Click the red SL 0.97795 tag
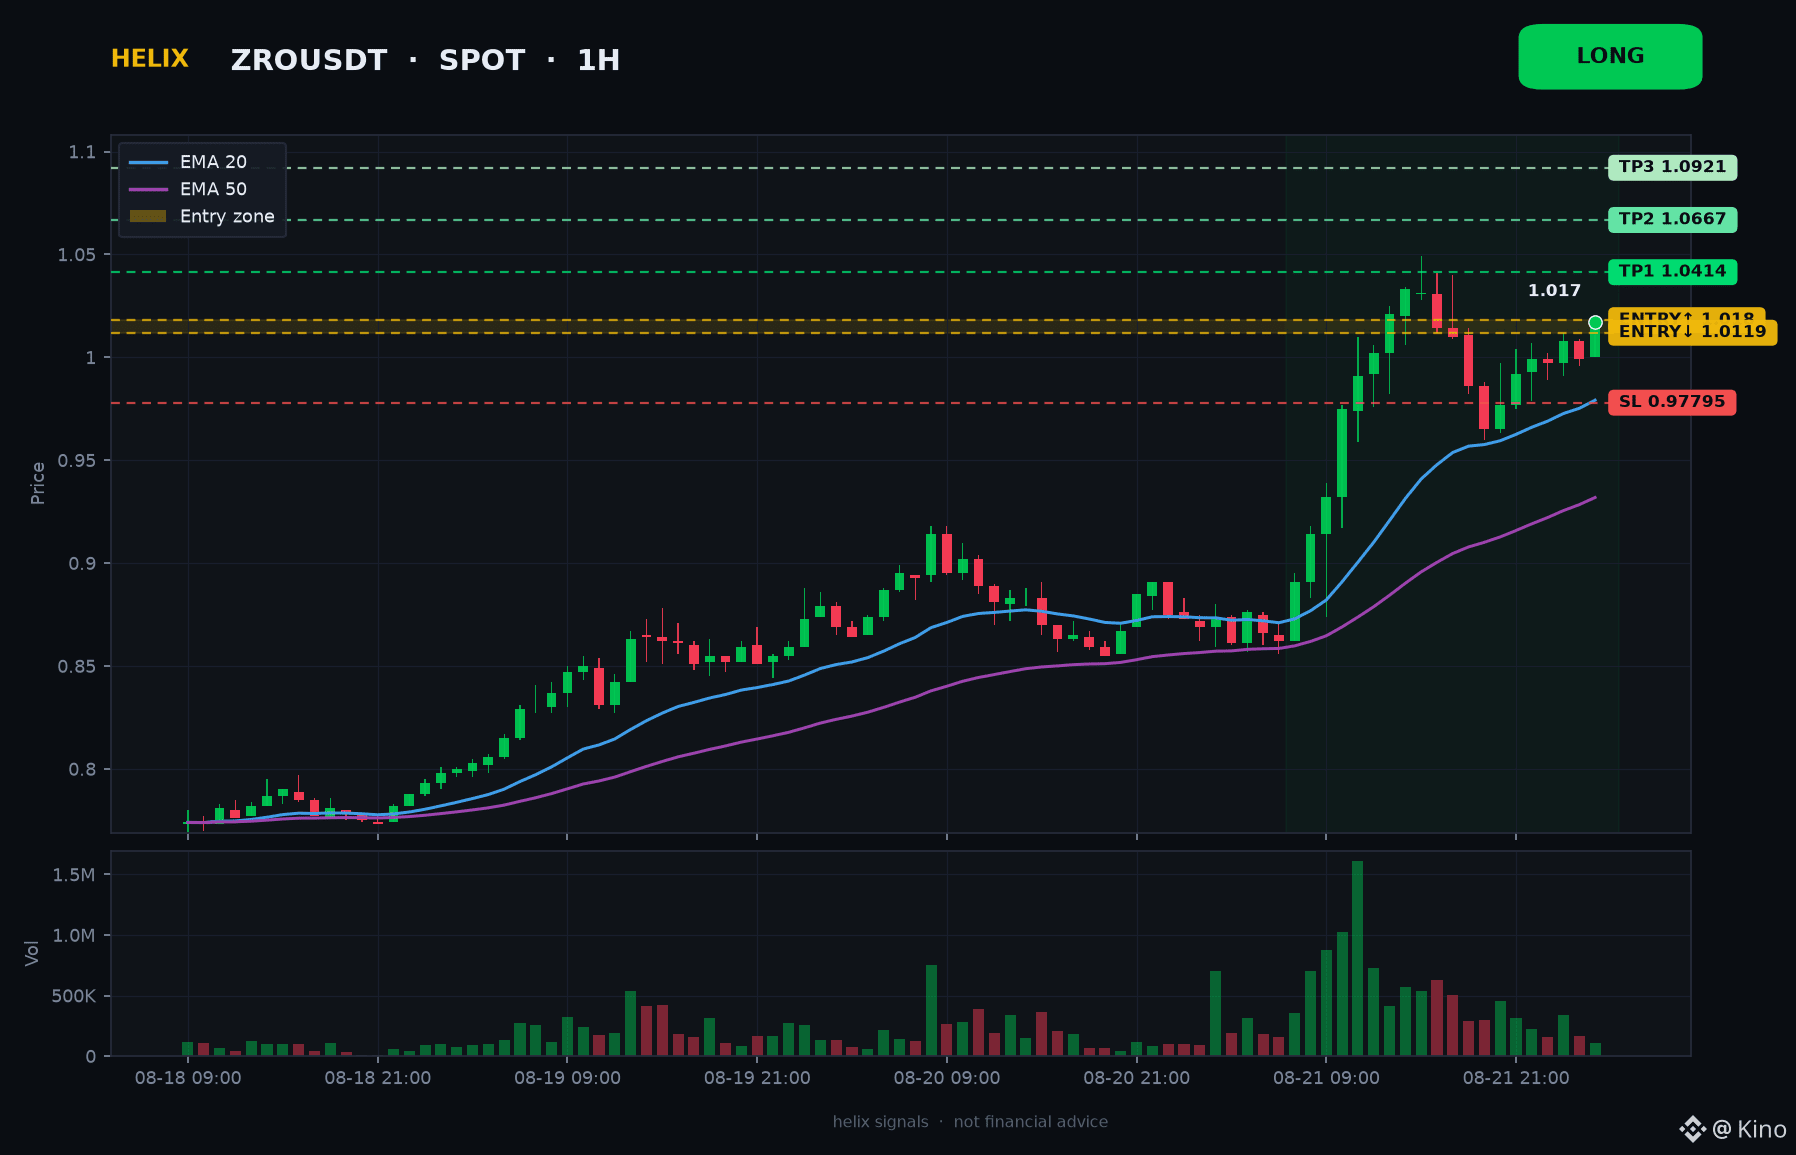 1672,402
